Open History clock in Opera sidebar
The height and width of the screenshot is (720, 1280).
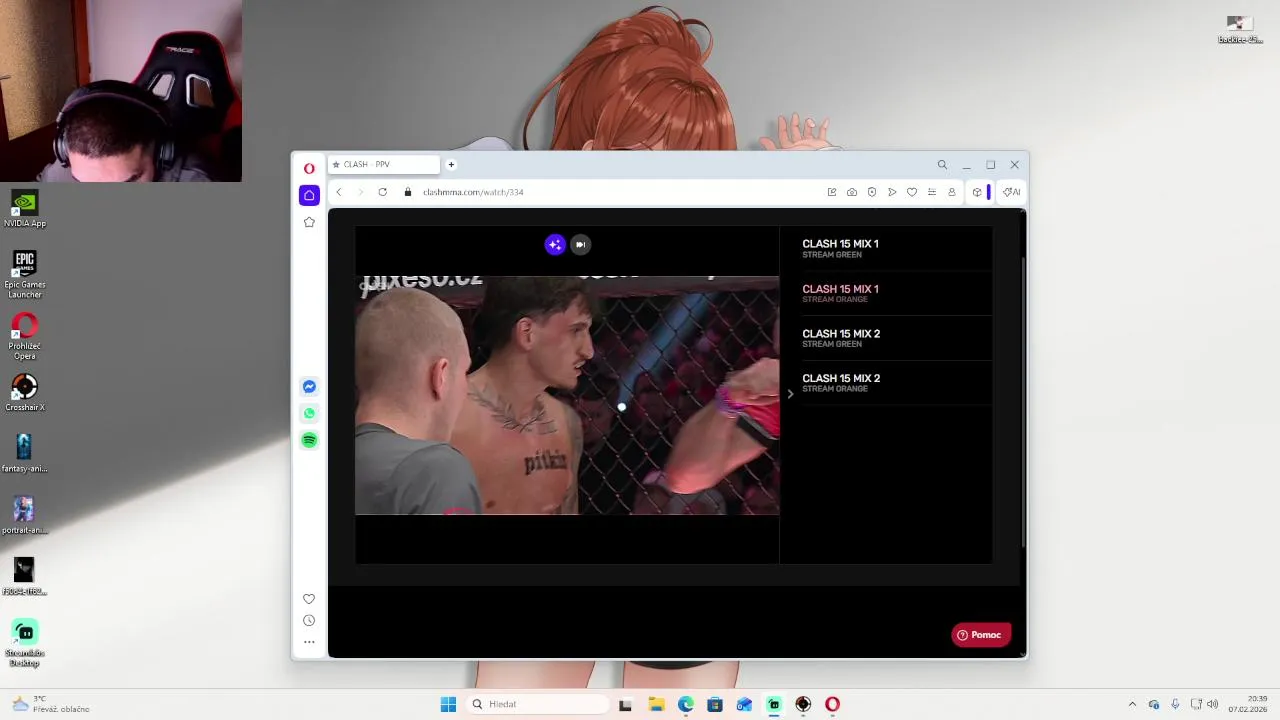pyautogui.click(x=309, y=620)
